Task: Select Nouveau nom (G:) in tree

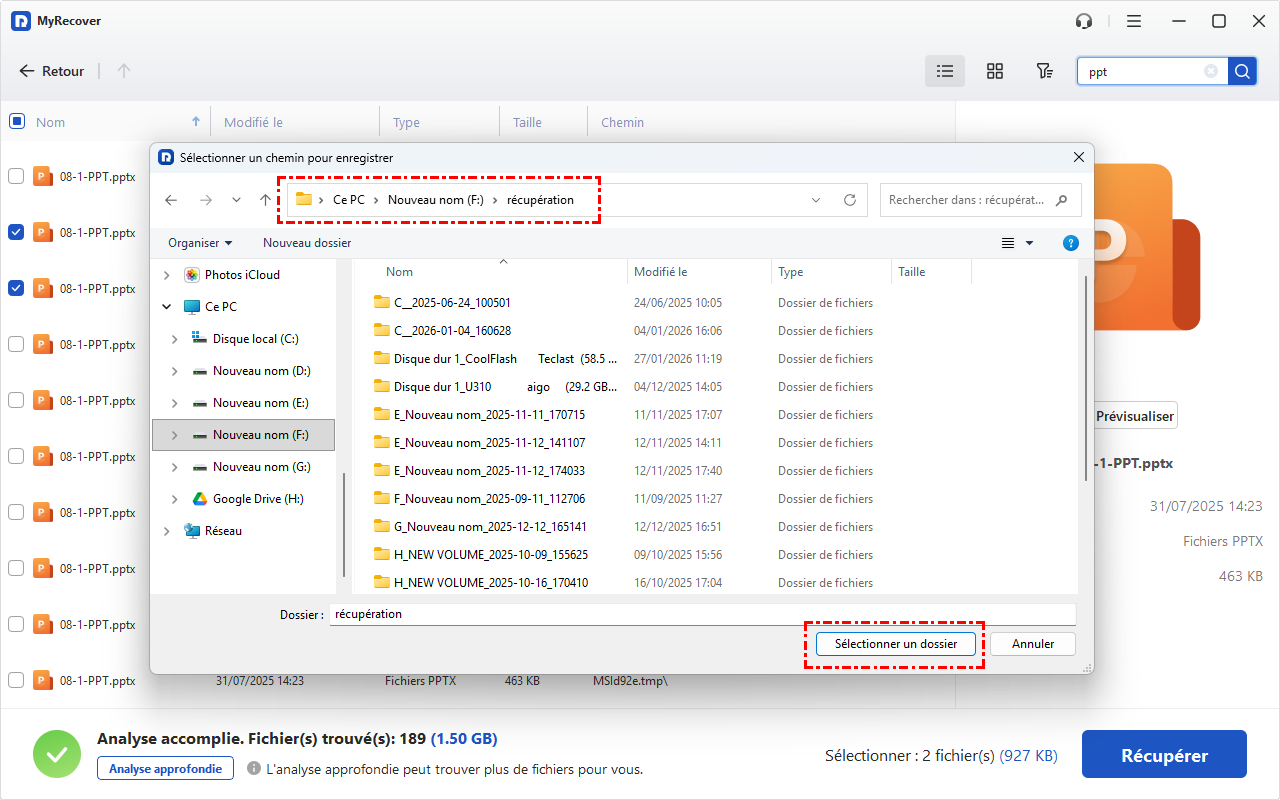Action: (261, 467)
